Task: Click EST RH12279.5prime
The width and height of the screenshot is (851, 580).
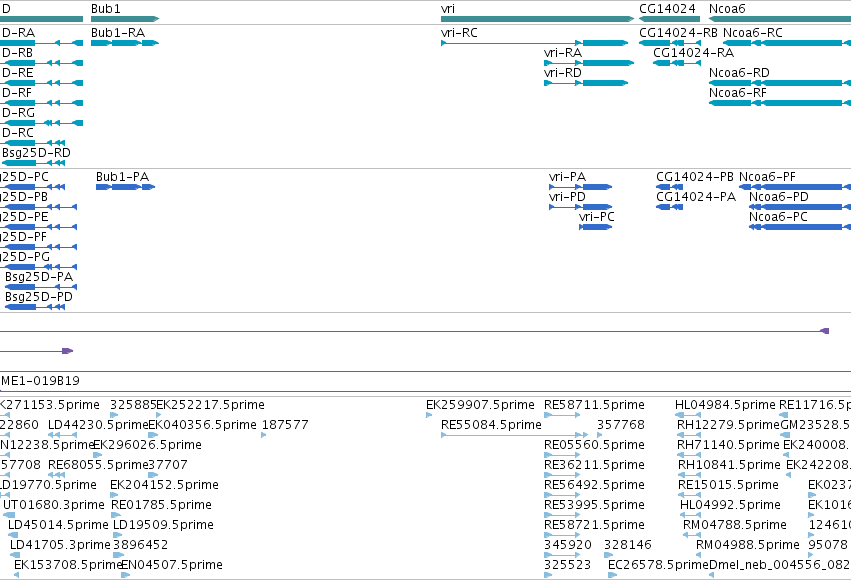Action: (x=728, y=425)
